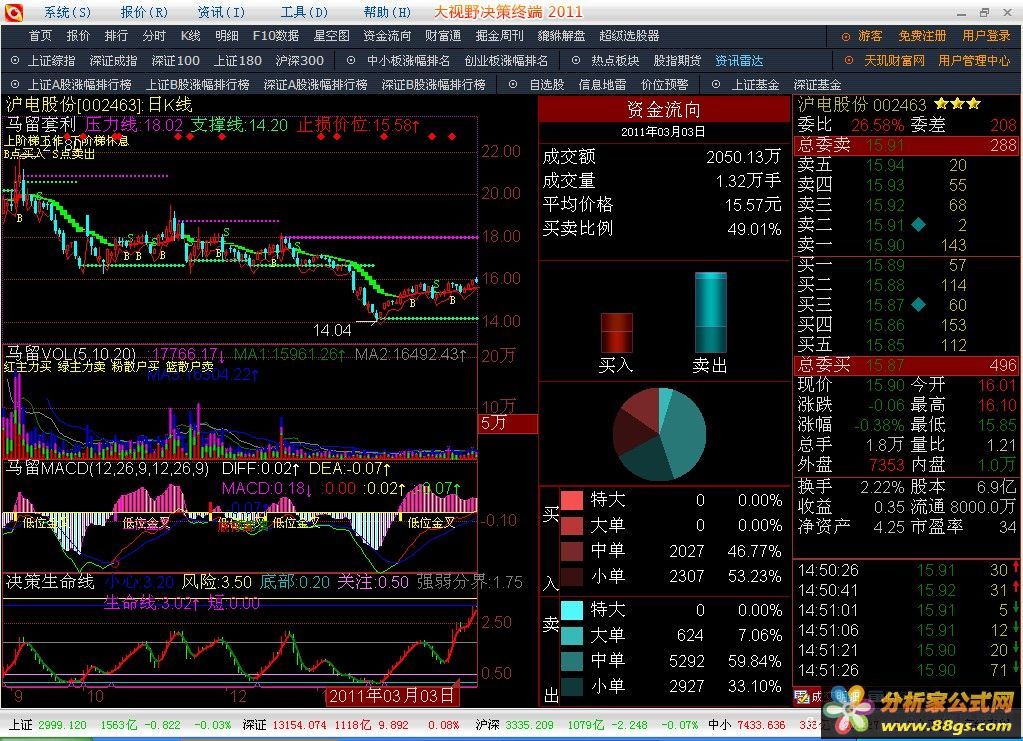Viewport: 1023px width, 741px height.
Task: Click the capital flow pie chart
Action: pyautogui.click(x=659, y=434)
